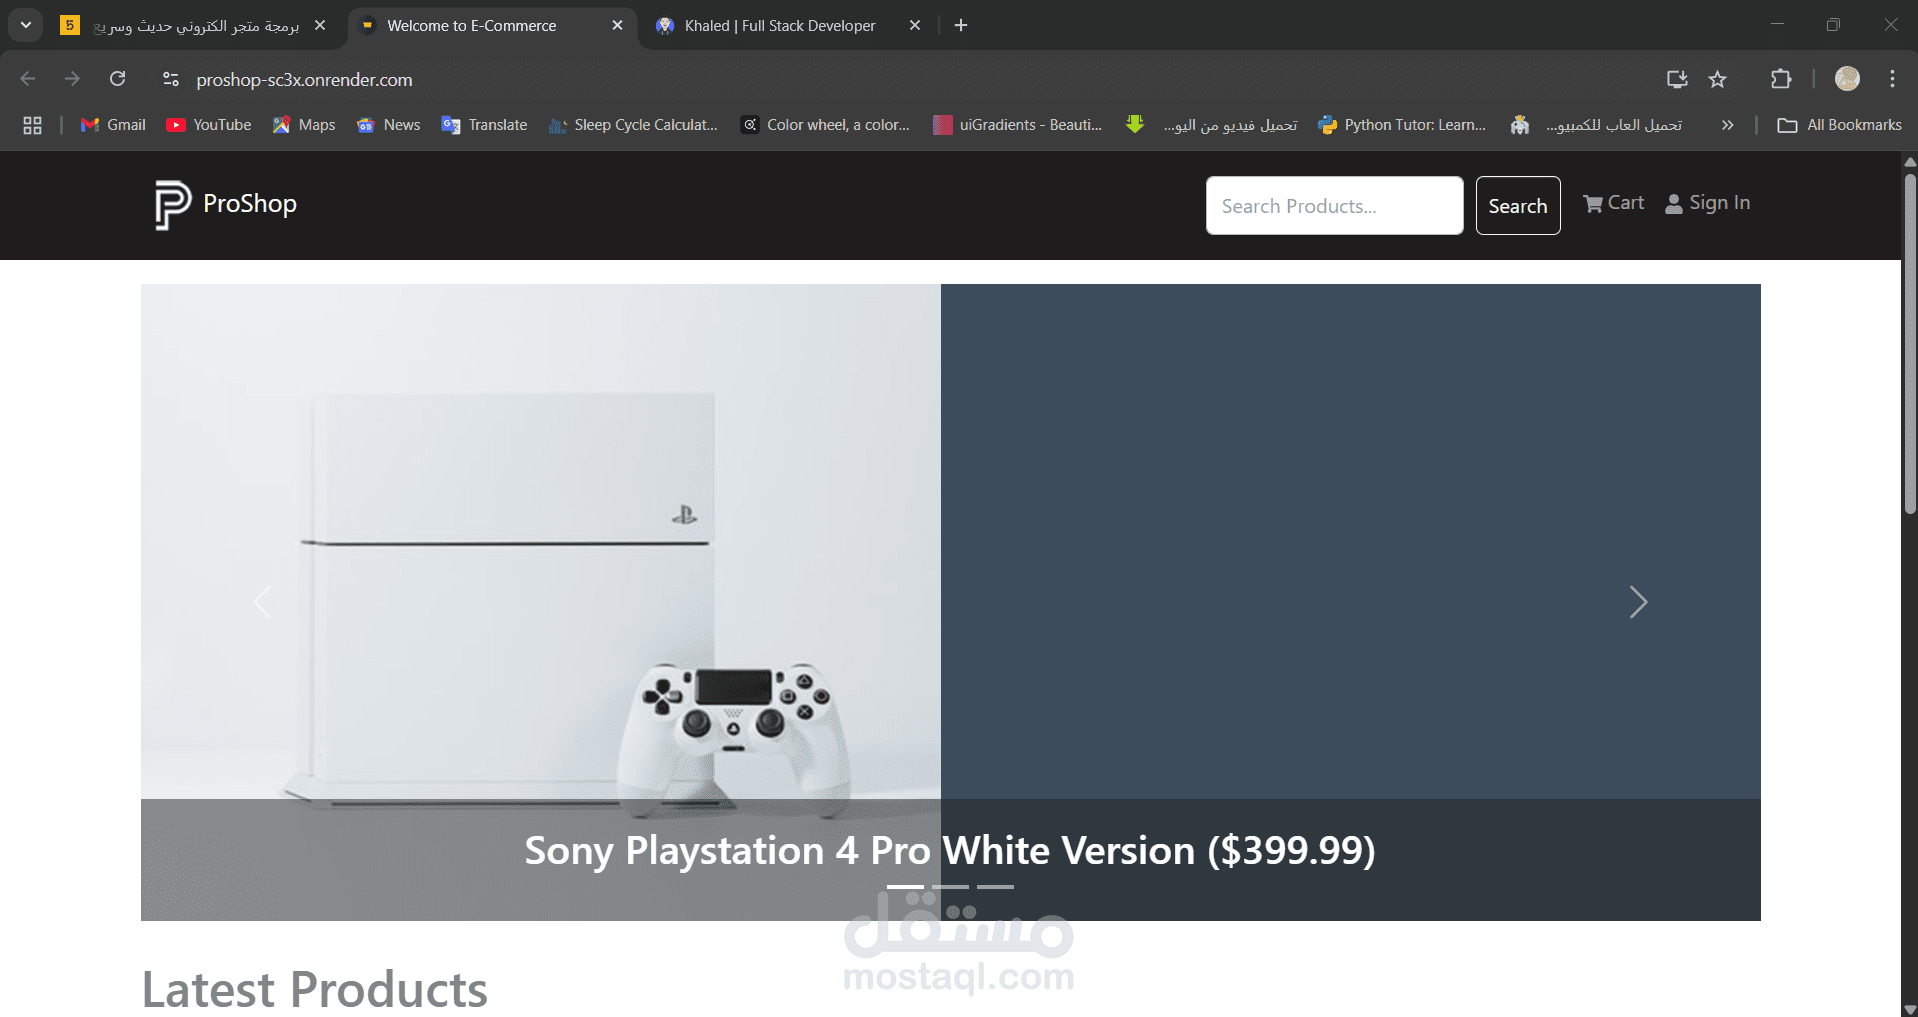This screenshot has width=1918, height=1017.
Task: Click the browser back button
Action: click(28, 79)
